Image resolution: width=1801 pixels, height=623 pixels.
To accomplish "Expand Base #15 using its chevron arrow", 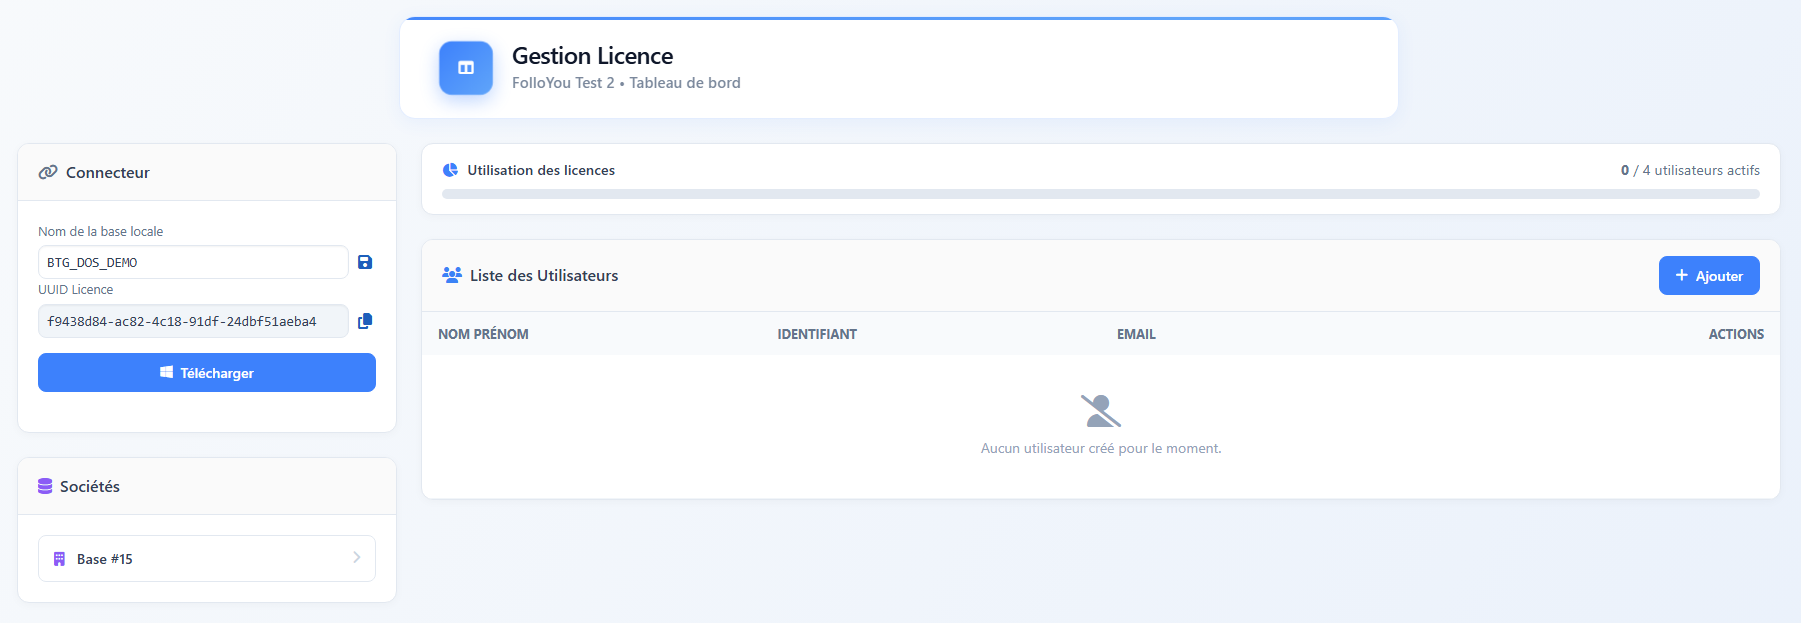I will pos(357,558).
